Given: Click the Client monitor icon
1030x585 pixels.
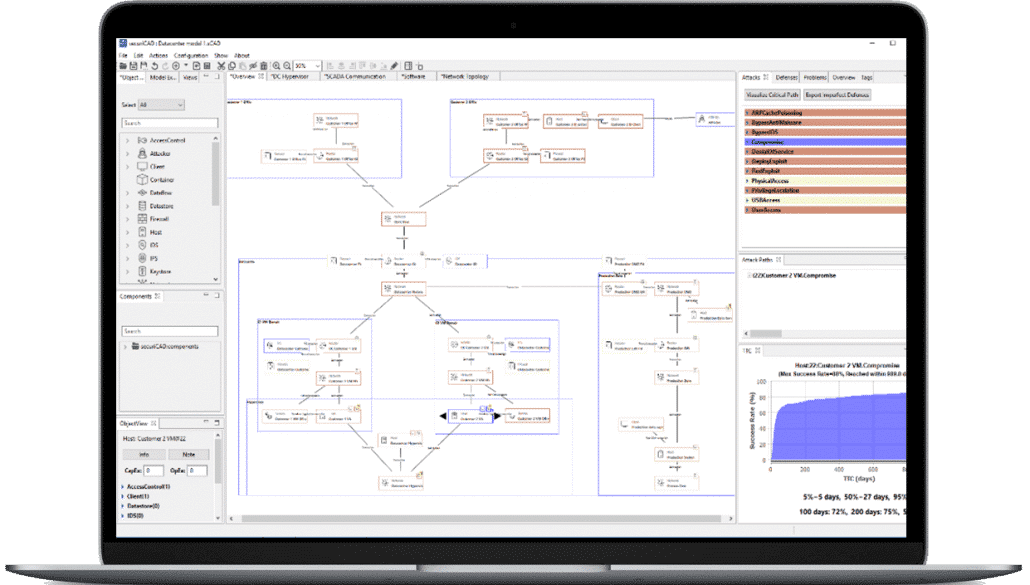Looking at the screenshot, I should (142, 166).
